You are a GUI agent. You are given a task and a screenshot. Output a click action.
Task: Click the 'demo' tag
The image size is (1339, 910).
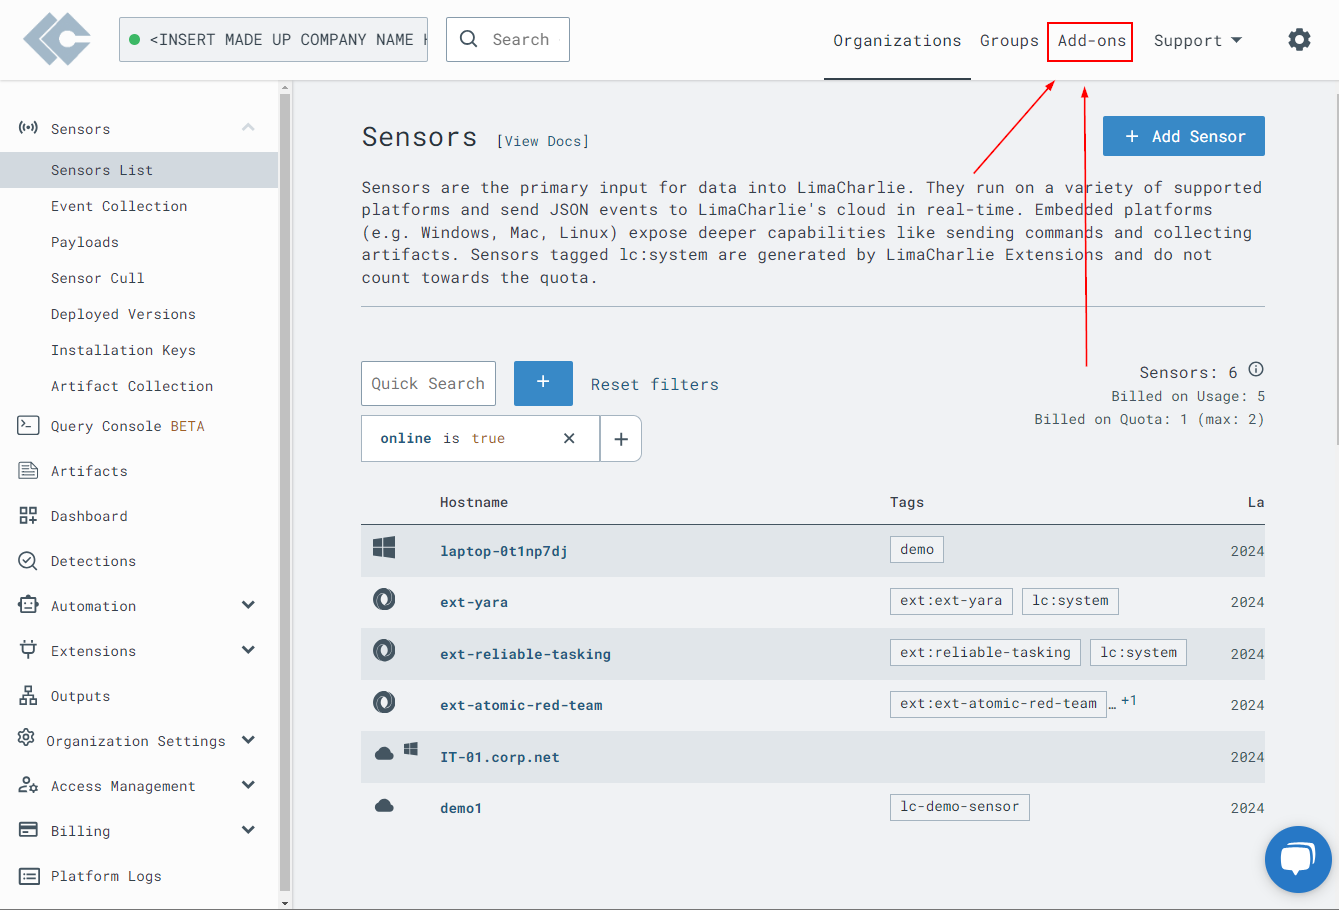coord(917,549)
